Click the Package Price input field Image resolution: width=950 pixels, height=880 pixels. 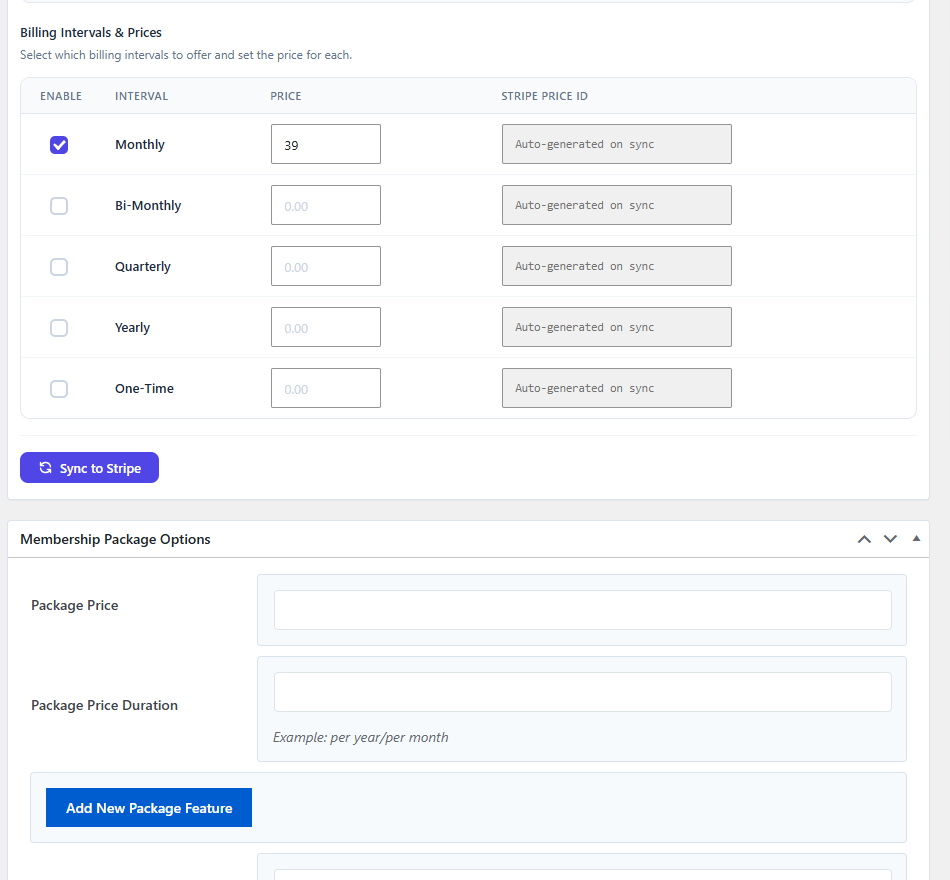coord(583,610)
